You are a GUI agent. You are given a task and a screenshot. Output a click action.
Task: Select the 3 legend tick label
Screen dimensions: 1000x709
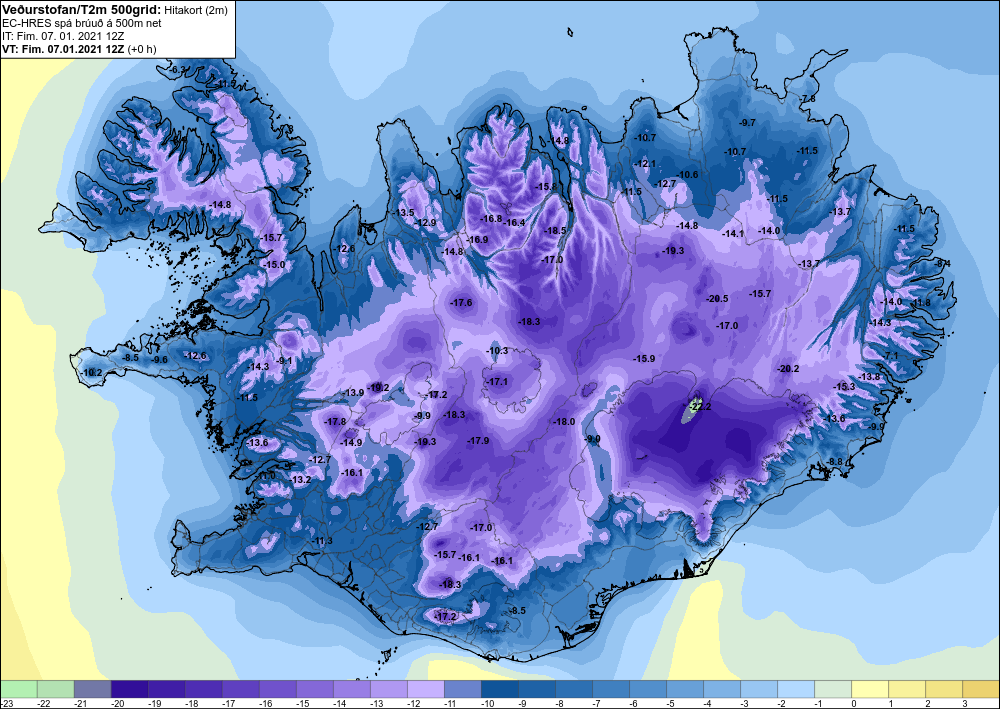pos(964,703)
